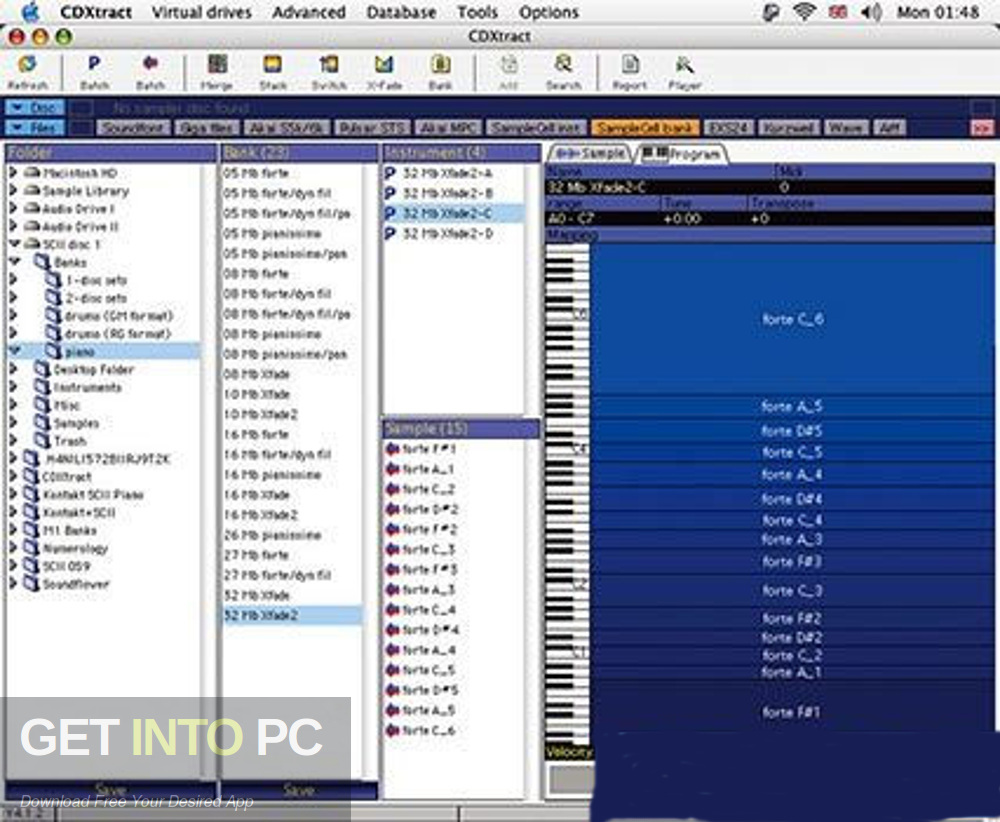Screen dimensions: 1000x822
Task: Toggle the Soundfont file type filter
Action: [133, 128]
